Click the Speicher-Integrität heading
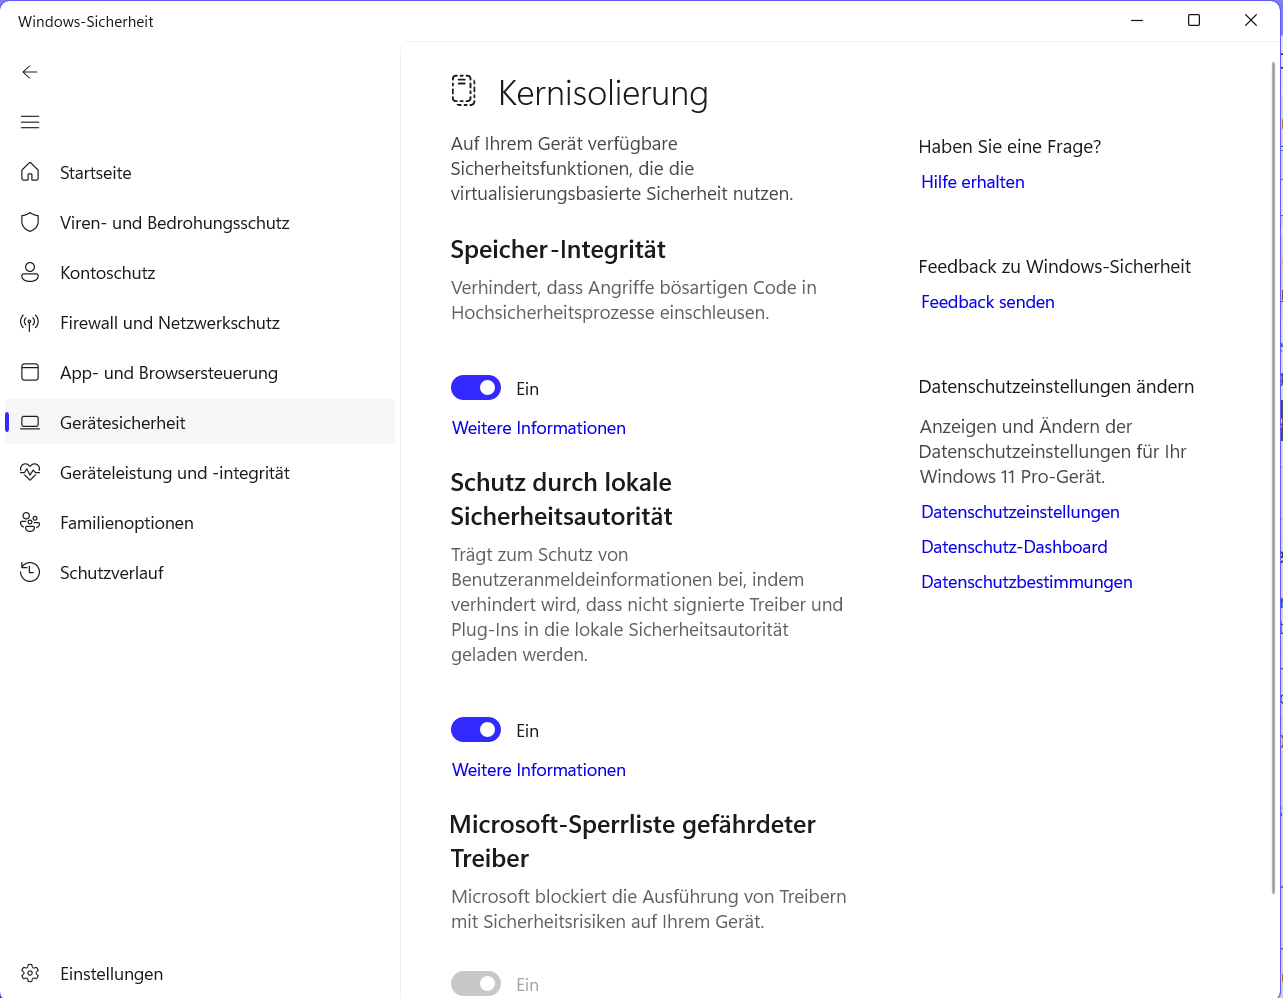Screen dimensions: 1283x998 [558, 249]
